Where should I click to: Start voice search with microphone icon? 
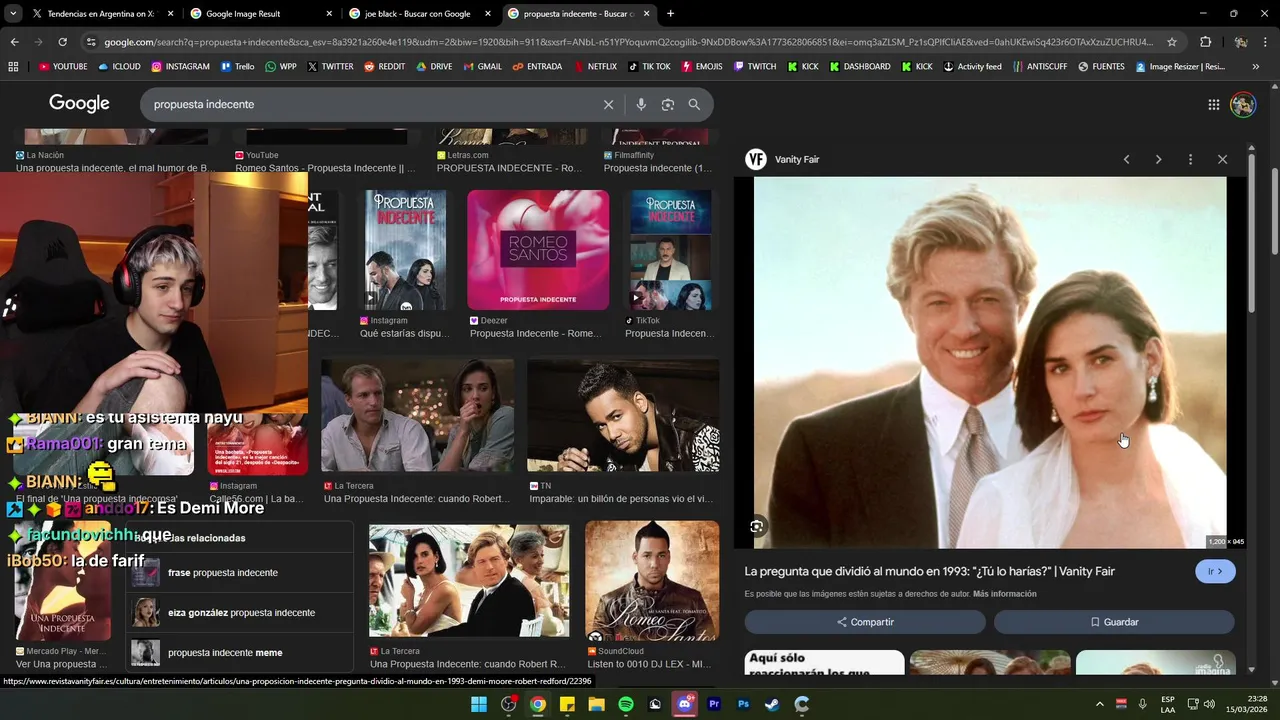point(641,104)
